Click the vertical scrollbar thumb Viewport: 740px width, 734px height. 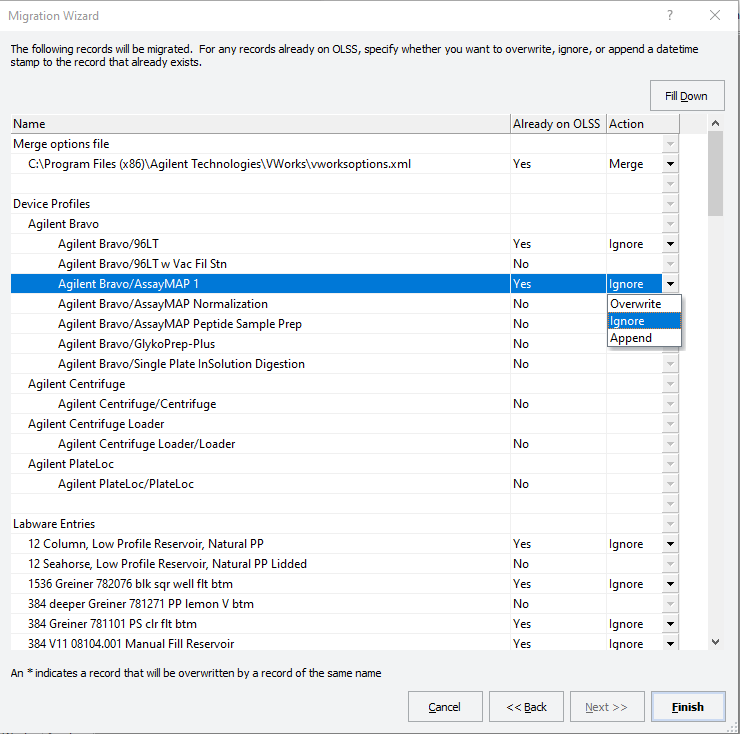pos(715,173)
